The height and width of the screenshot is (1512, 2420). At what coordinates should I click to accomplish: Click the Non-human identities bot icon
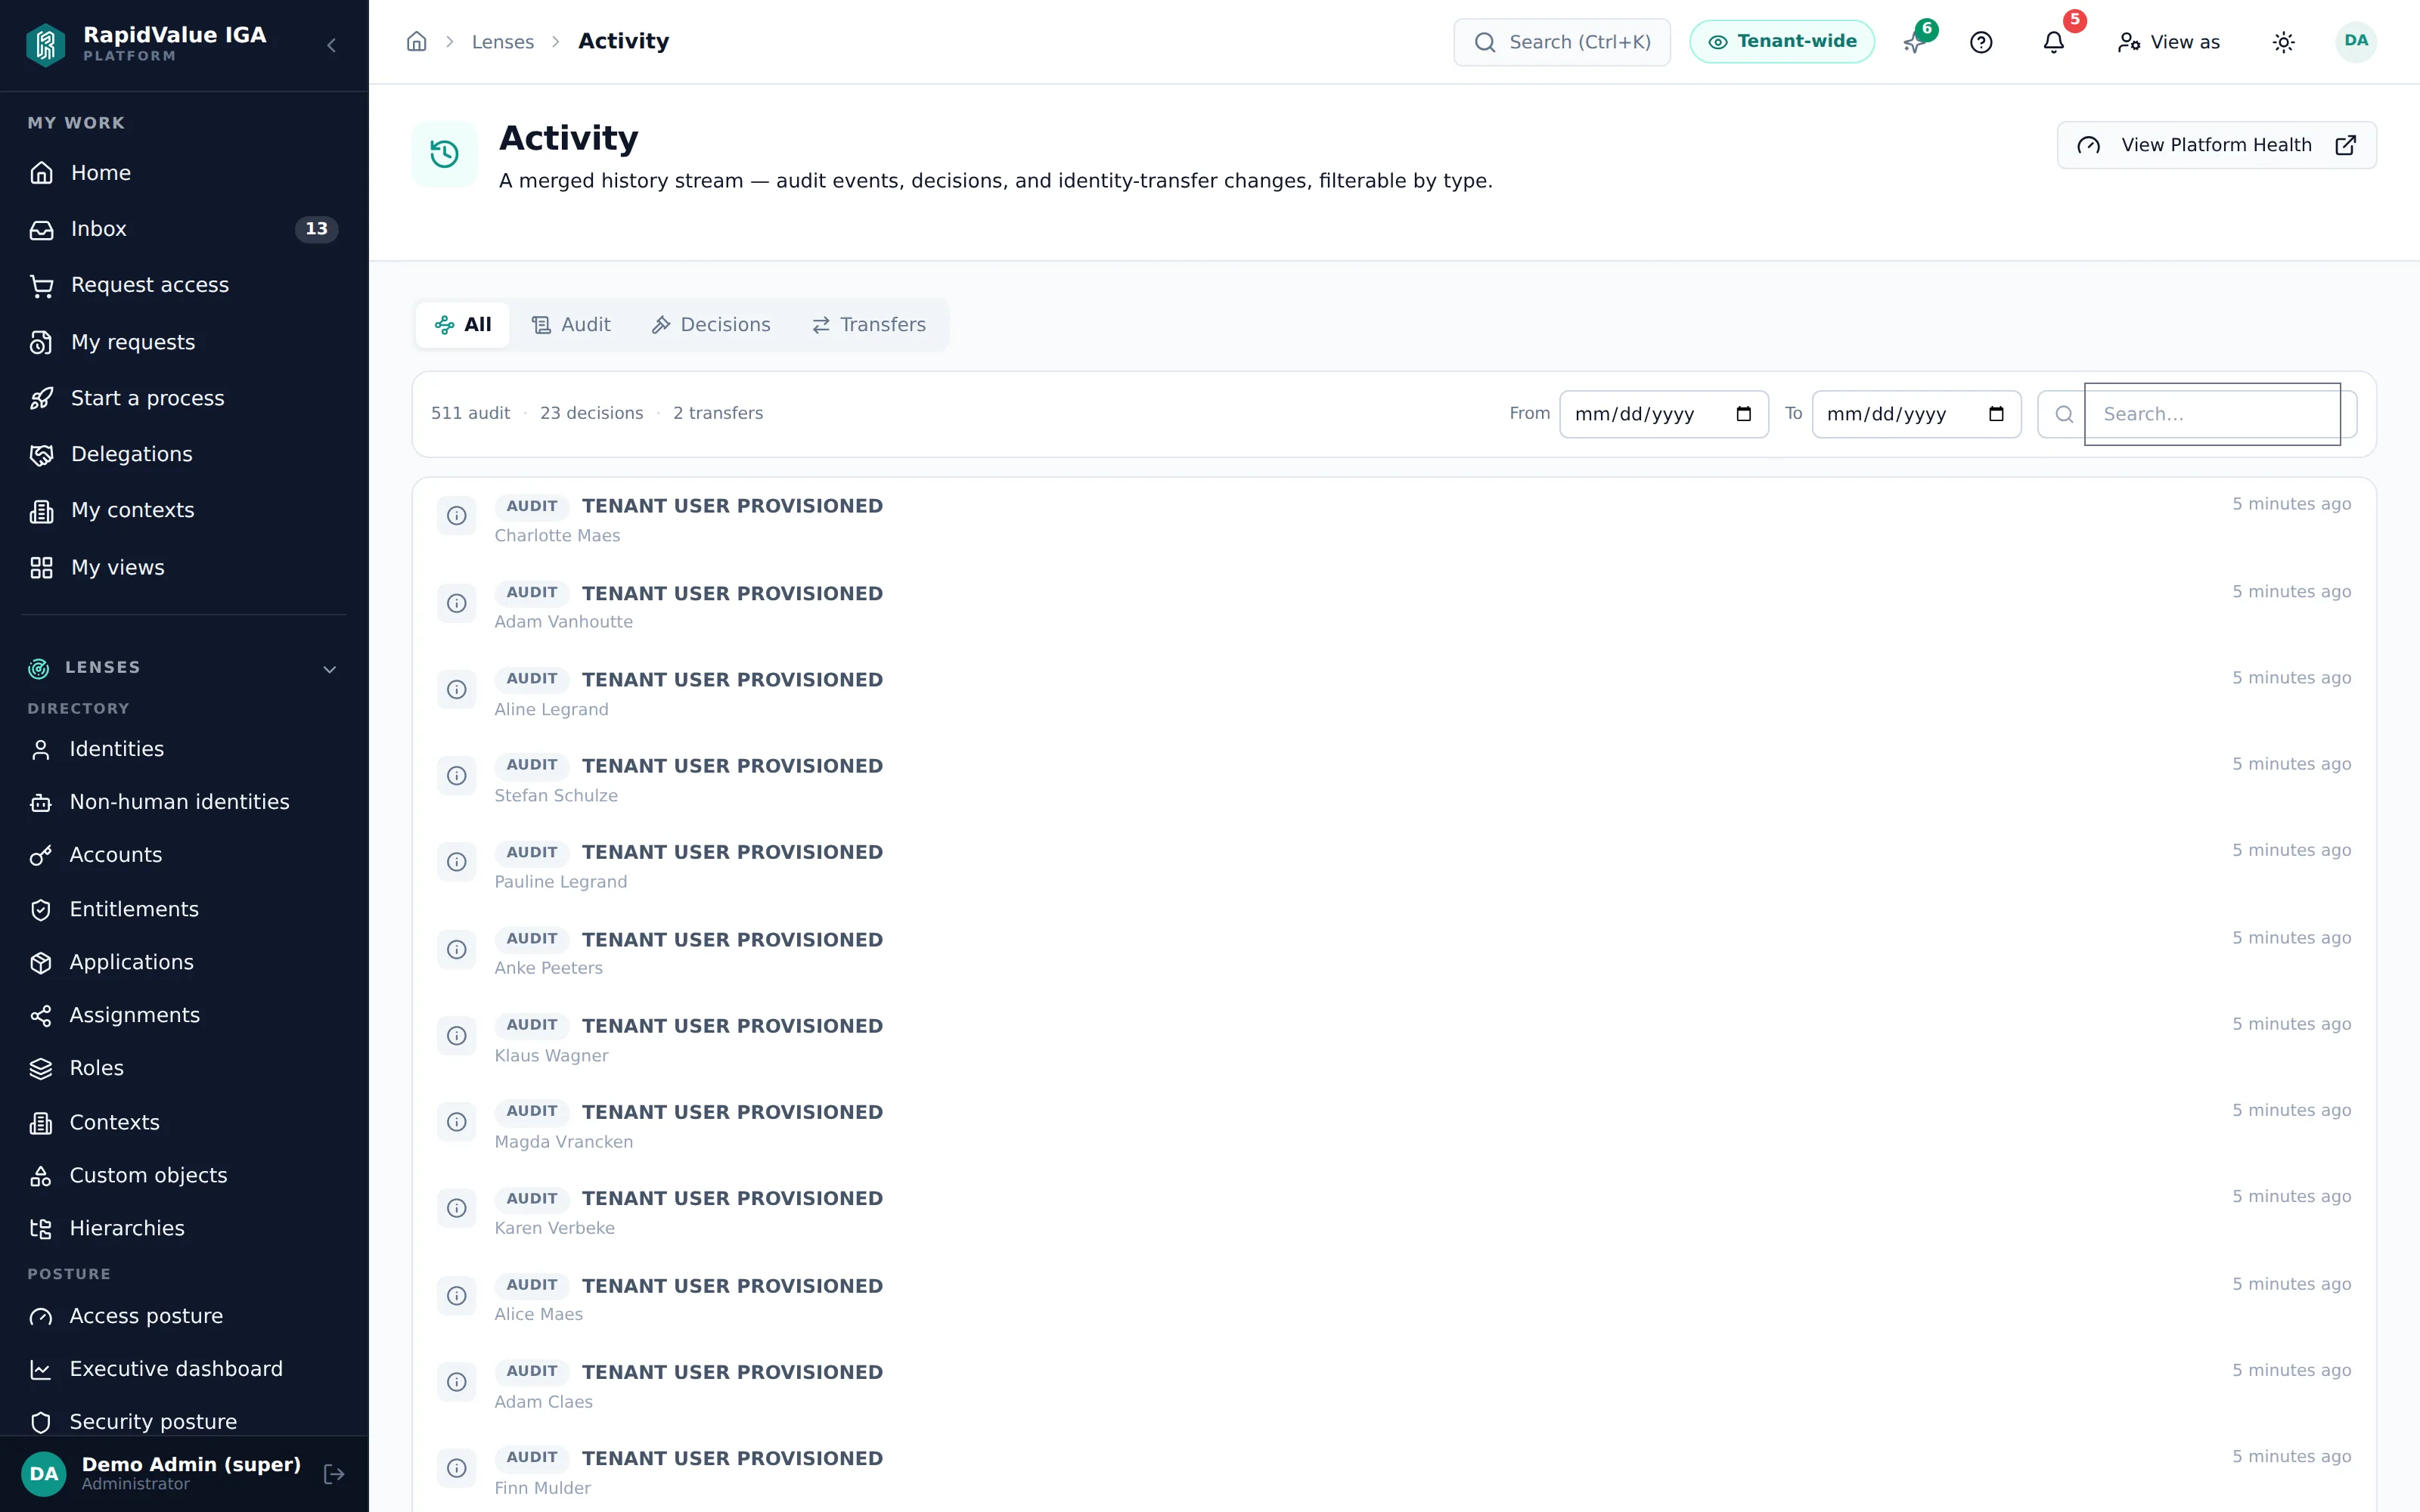(x=41, y=803)
